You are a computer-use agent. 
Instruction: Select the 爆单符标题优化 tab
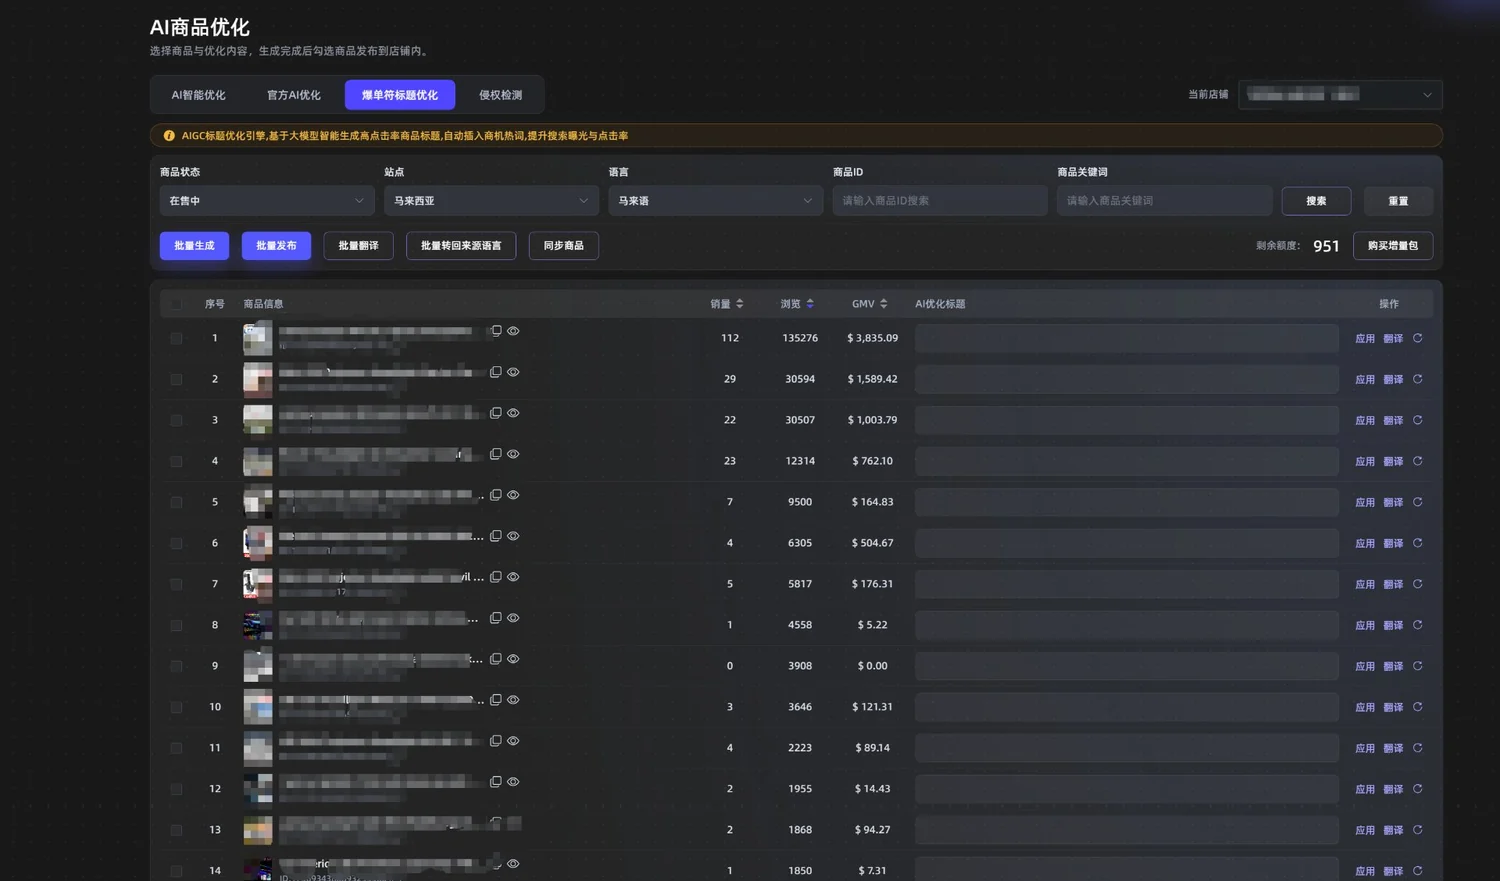[x=400, y=95]
